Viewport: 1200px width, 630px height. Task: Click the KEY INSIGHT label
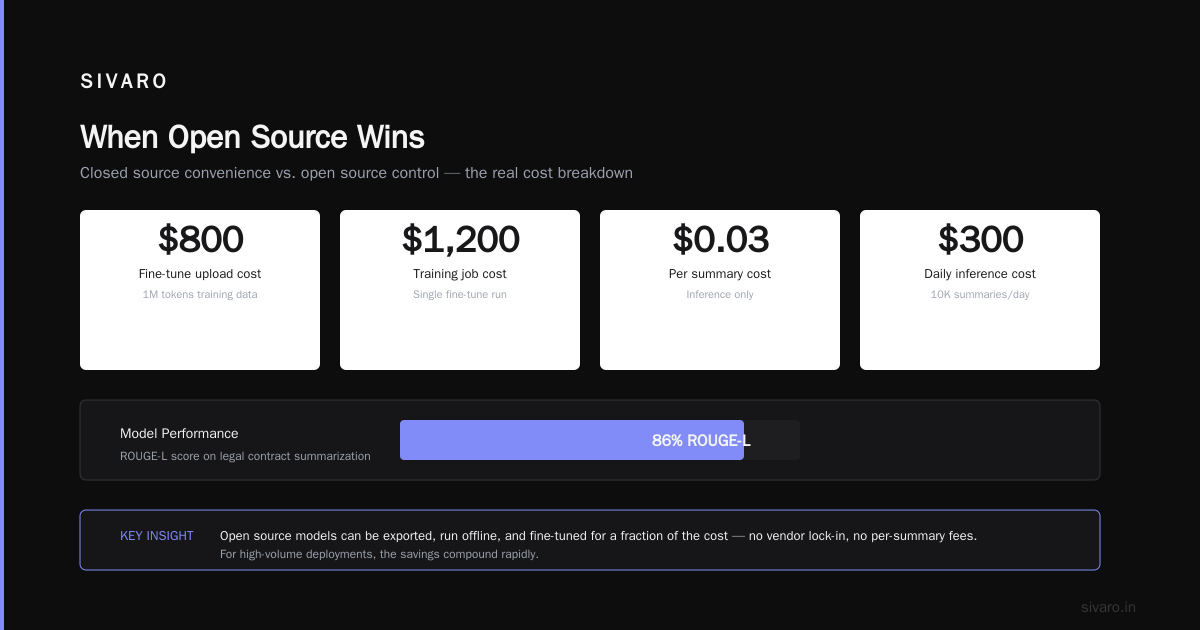pos(157,536)
